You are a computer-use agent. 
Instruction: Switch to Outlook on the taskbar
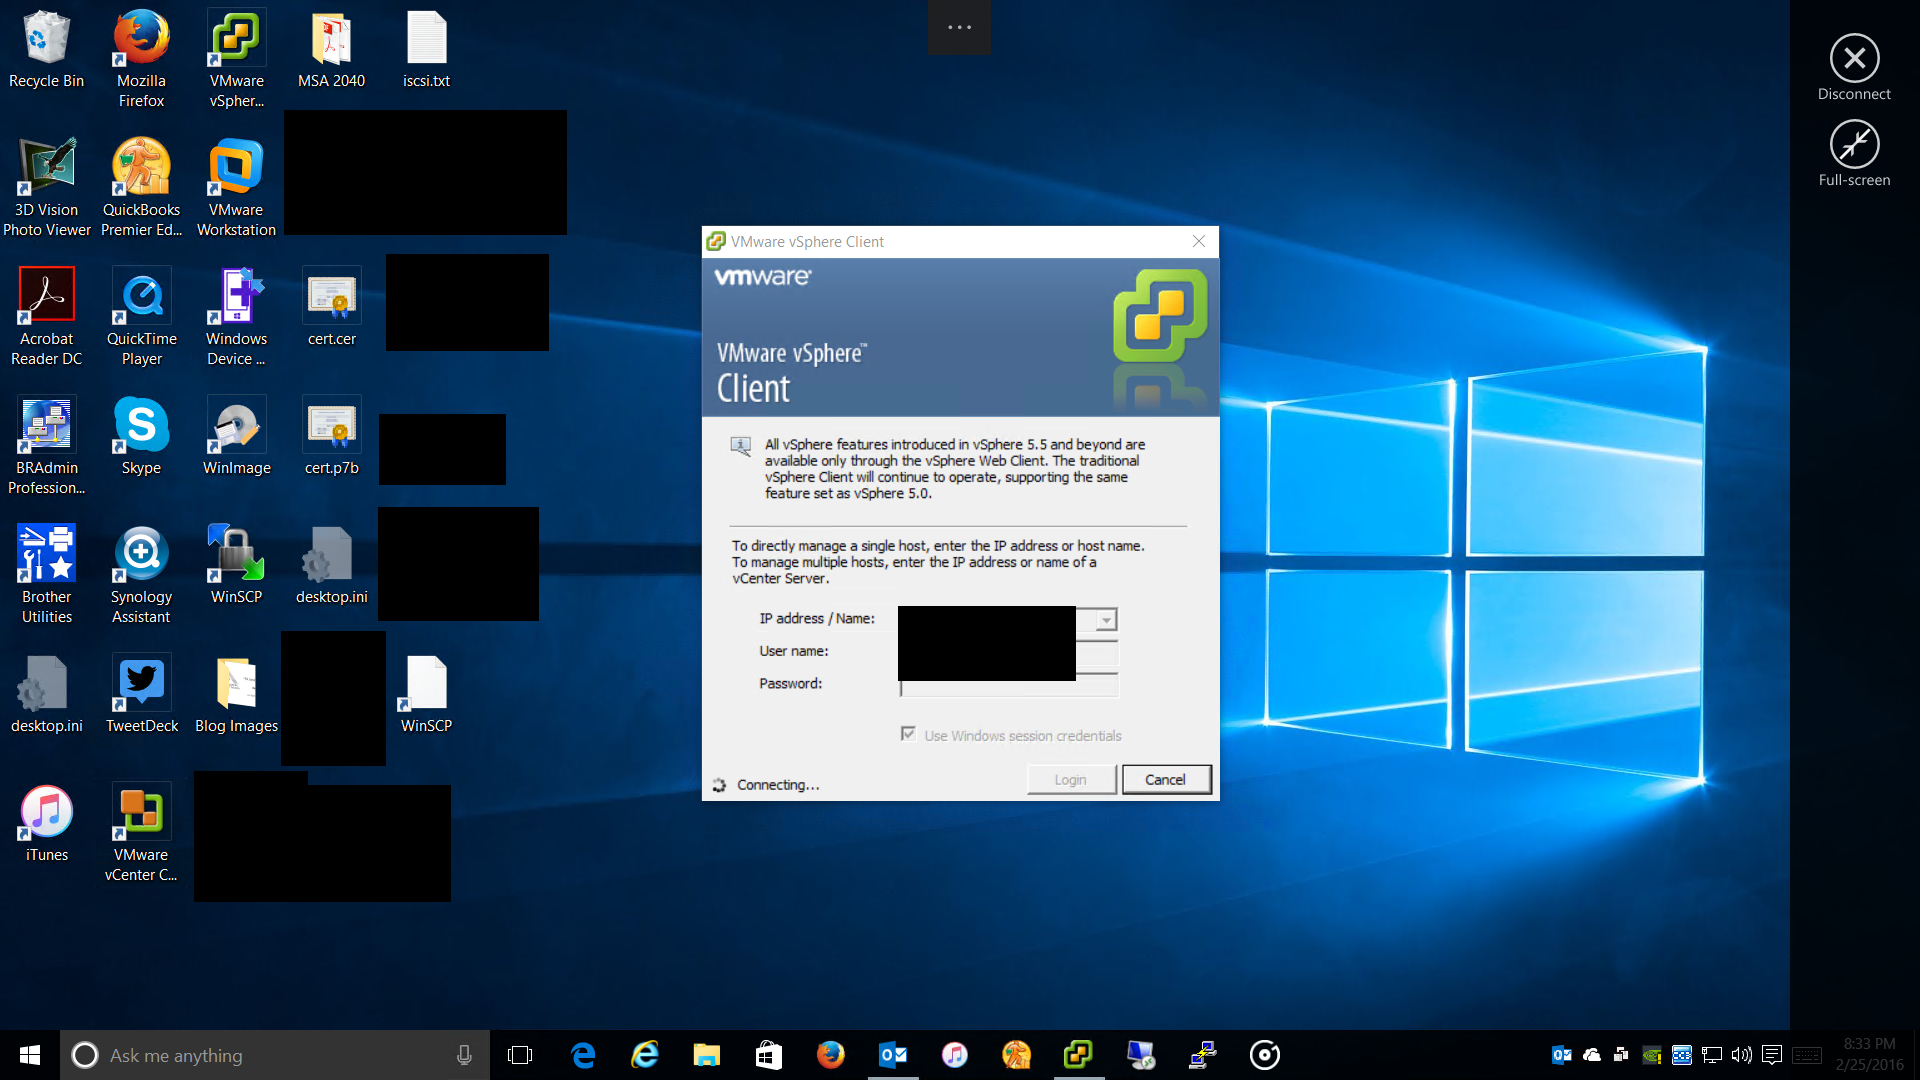pos(893,1055)
